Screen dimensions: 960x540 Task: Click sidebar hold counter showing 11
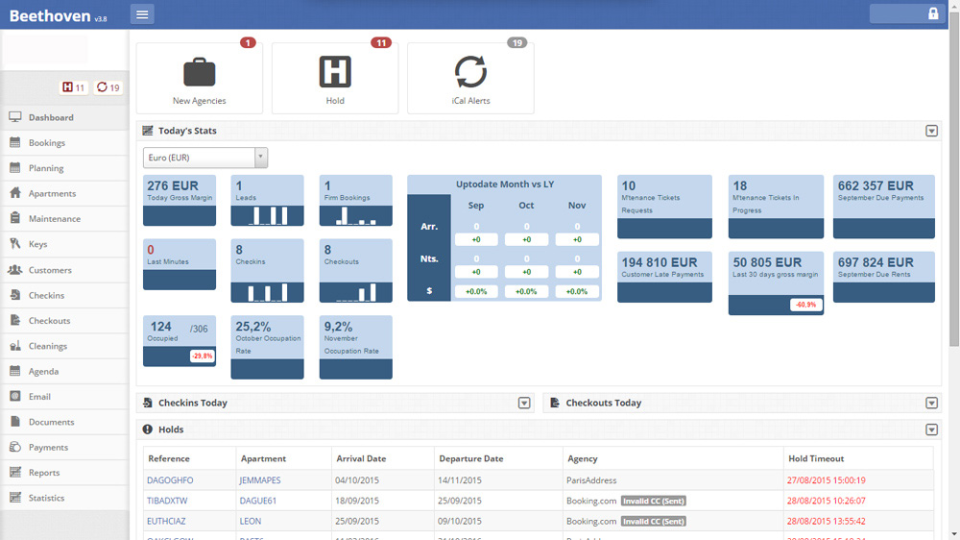73,88
